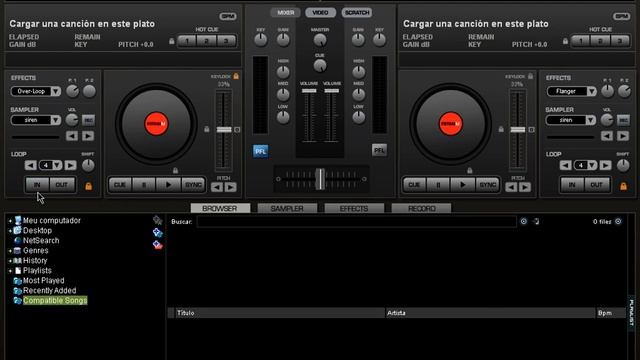Expand Playlists tree node

pyautogui.click(x=10, y=271)
